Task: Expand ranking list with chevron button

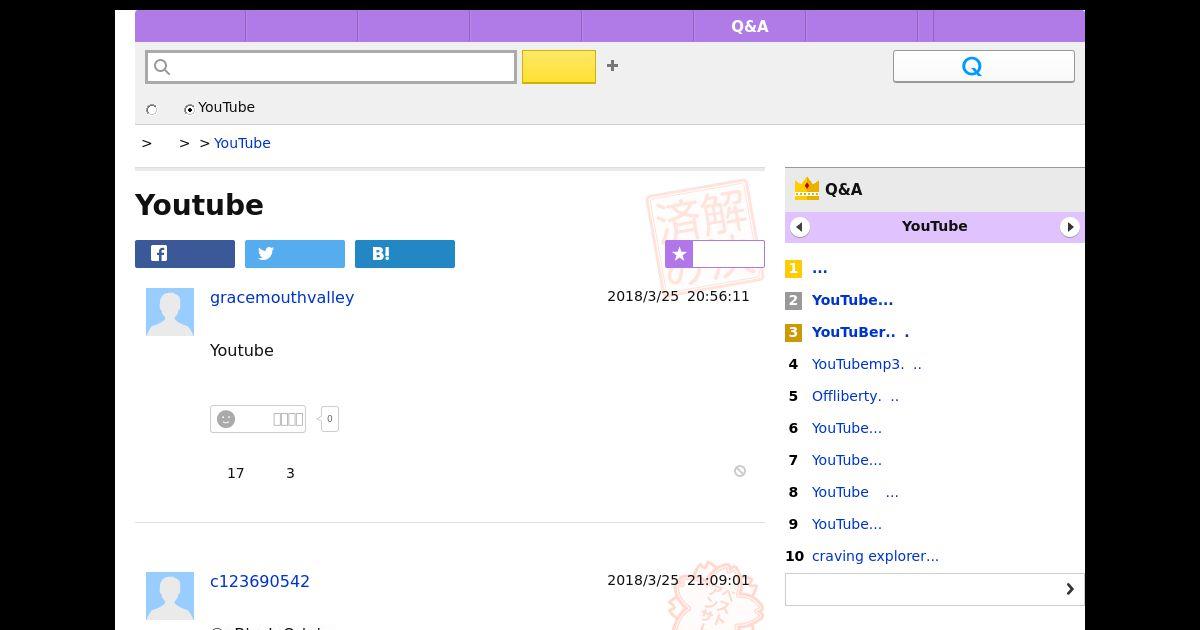Action: coord(934,589)
